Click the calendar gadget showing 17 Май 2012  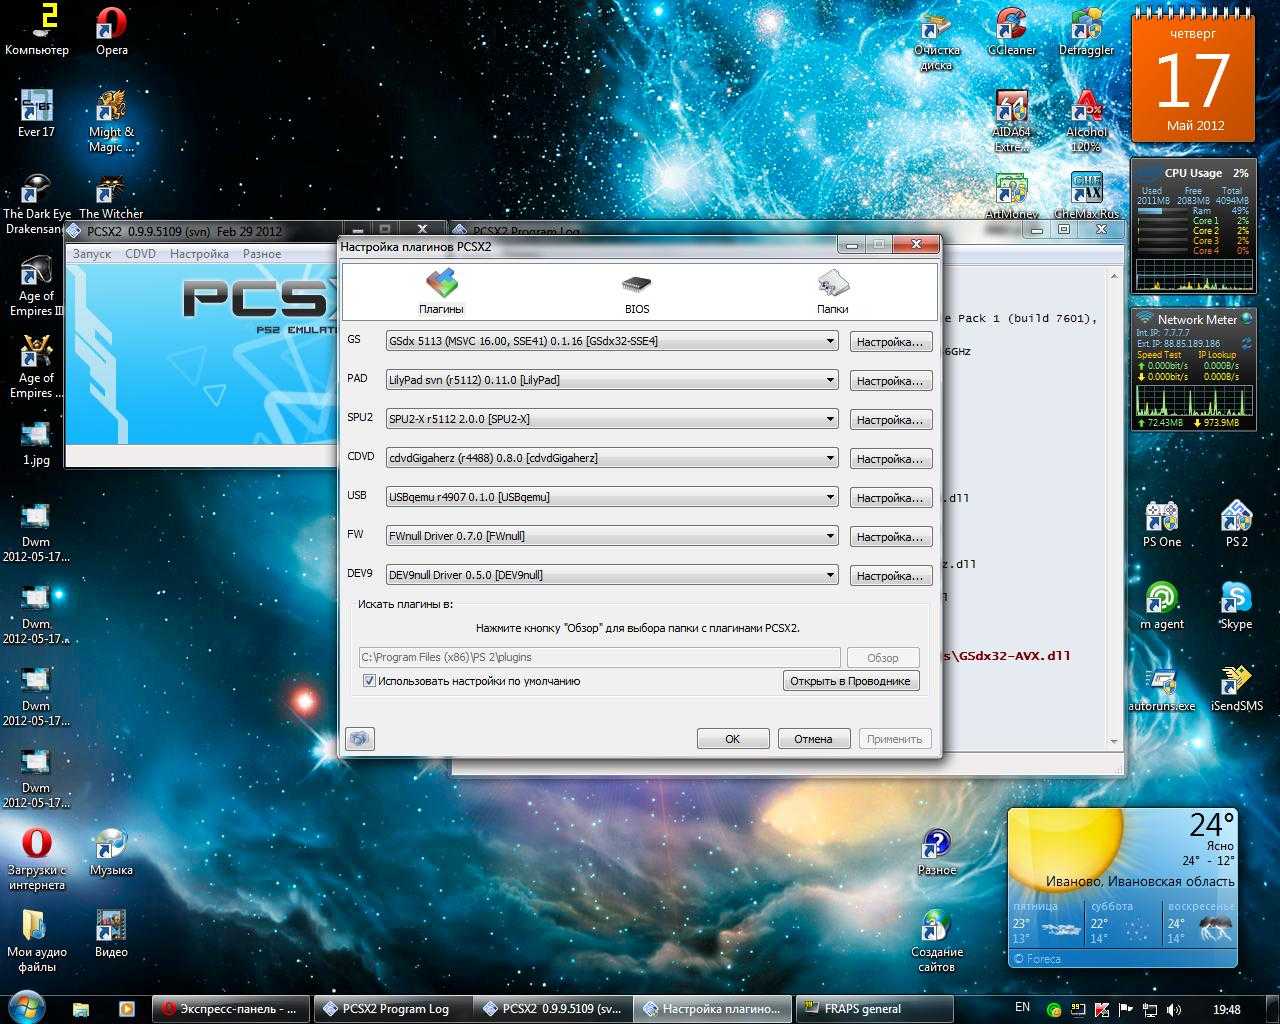coord(1192,78)
